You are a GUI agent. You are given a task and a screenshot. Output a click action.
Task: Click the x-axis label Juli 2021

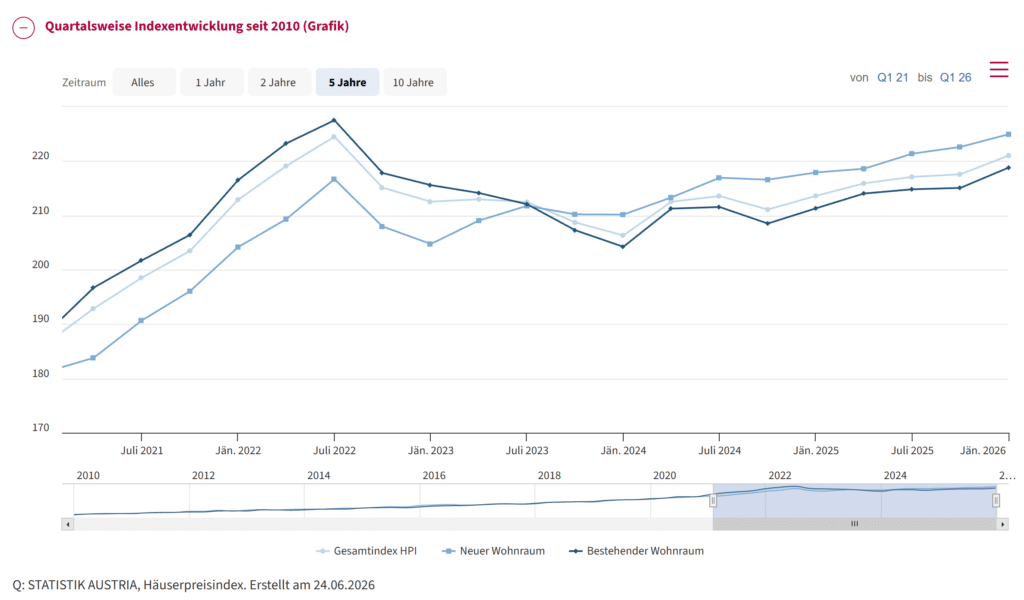142,450
